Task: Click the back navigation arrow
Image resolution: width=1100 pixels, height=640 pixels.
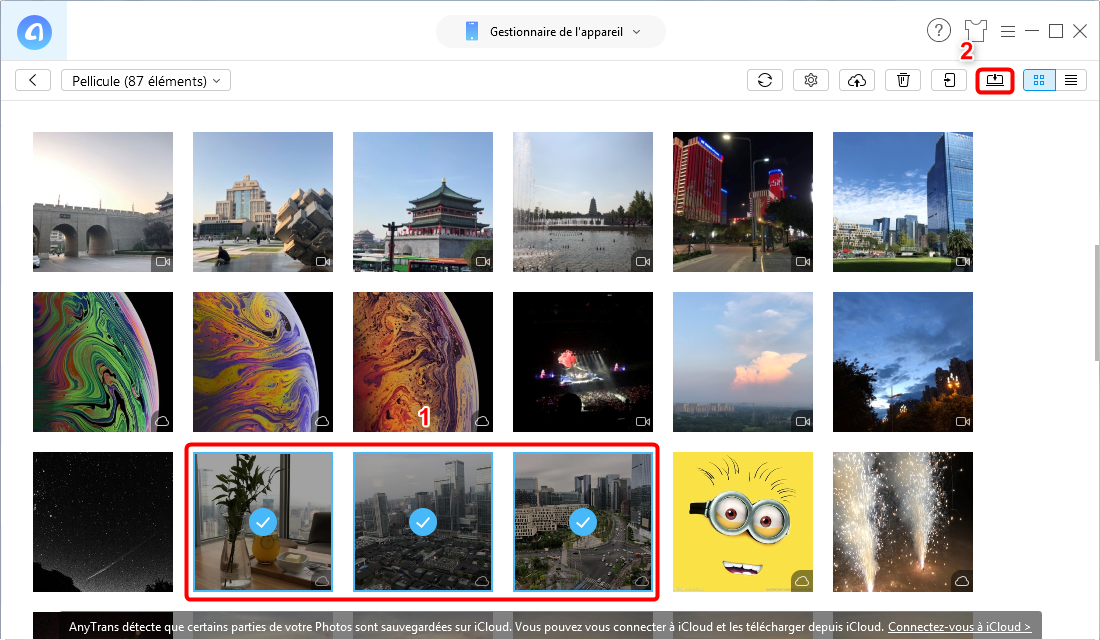Action: (x=33, y=79)
